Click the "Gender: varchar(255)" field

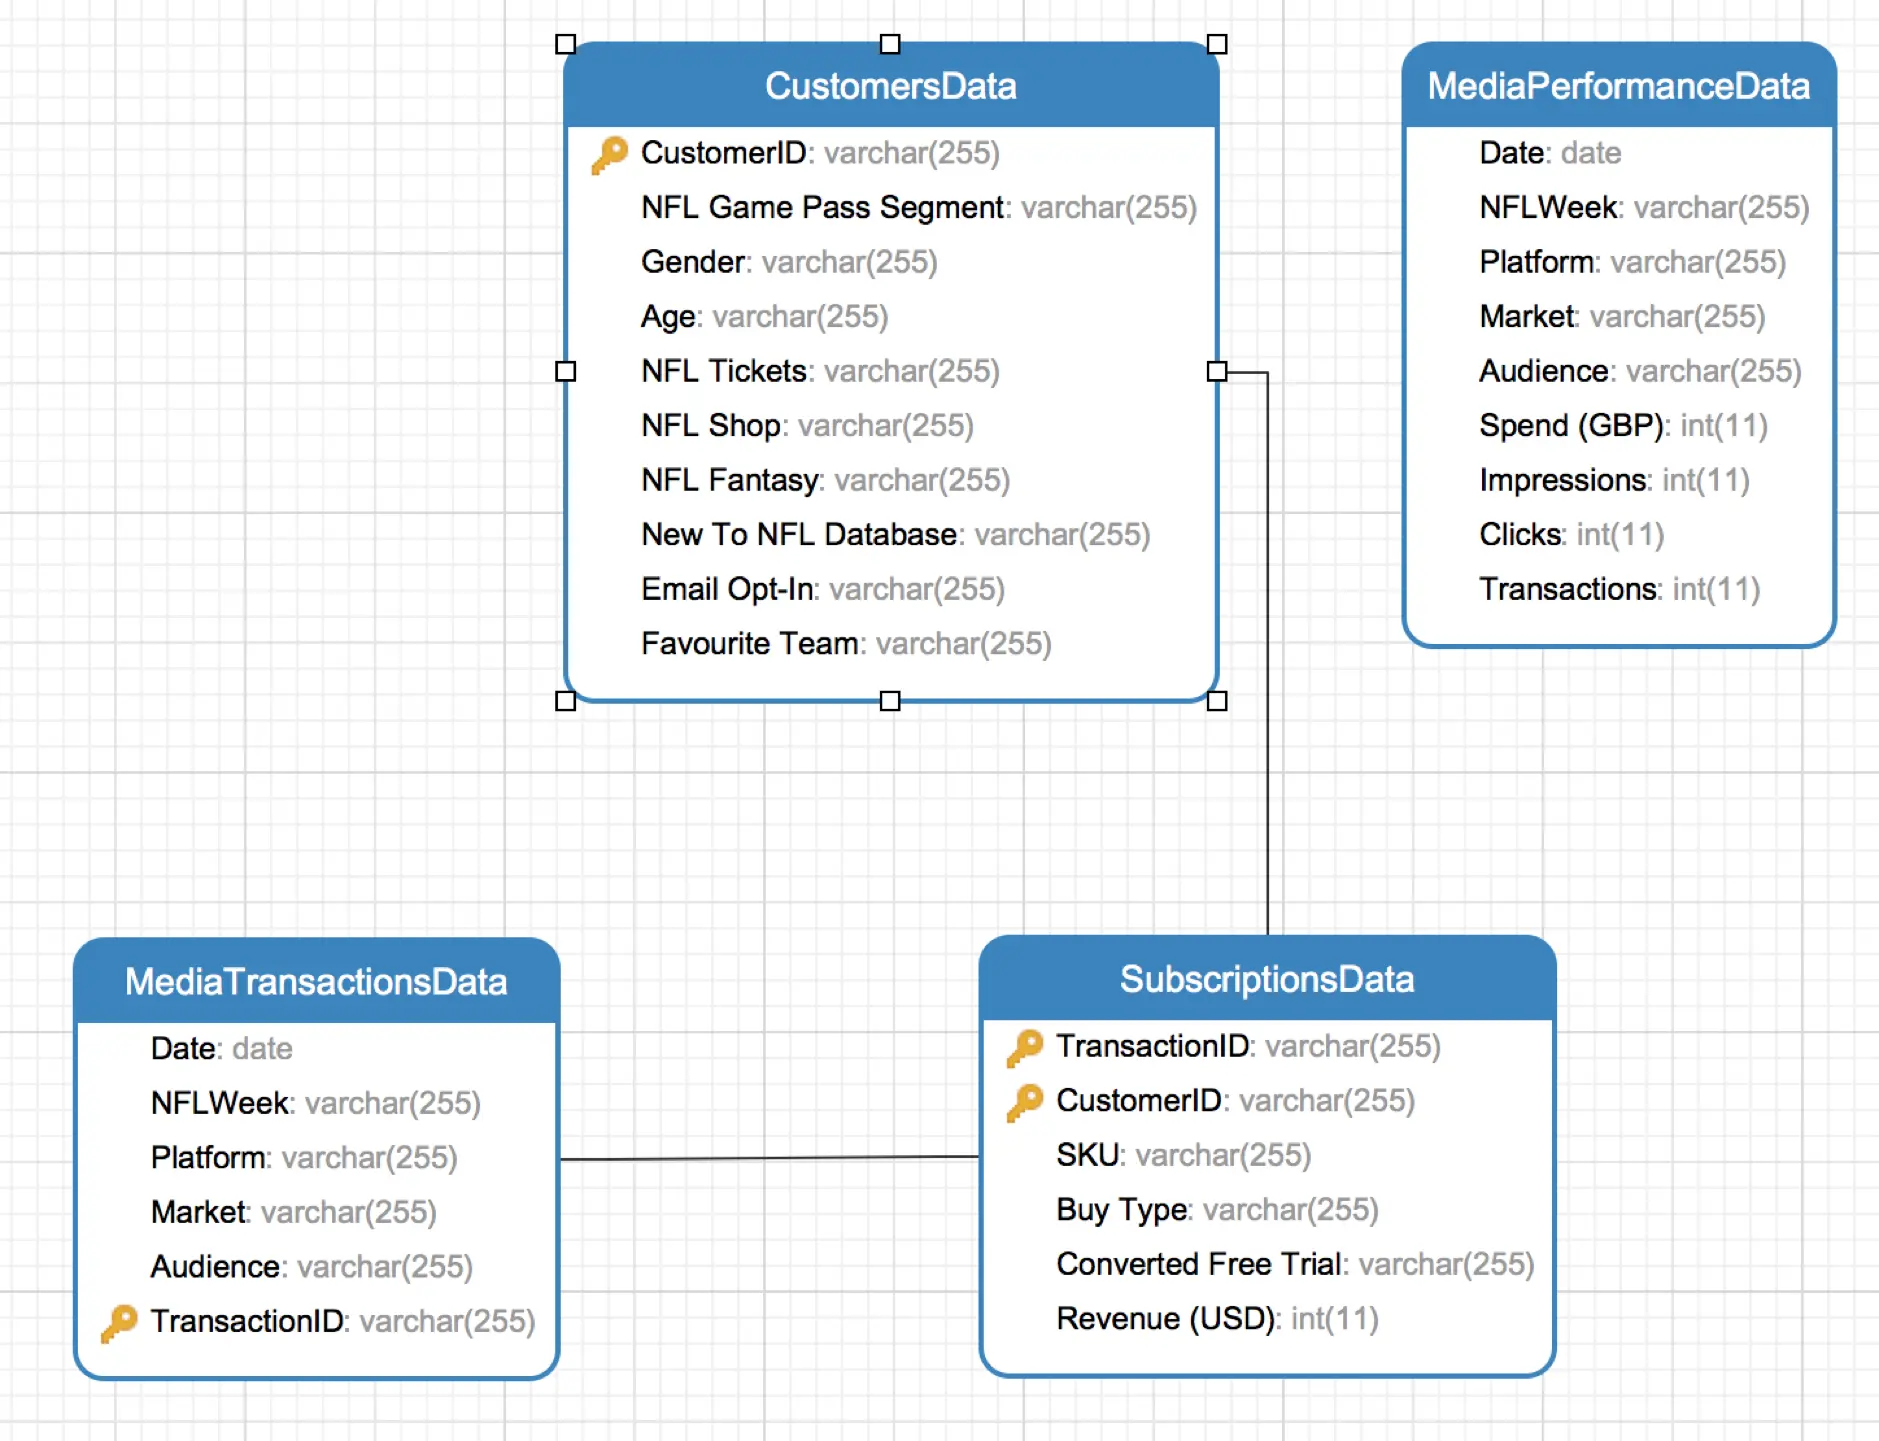point(789,262)
